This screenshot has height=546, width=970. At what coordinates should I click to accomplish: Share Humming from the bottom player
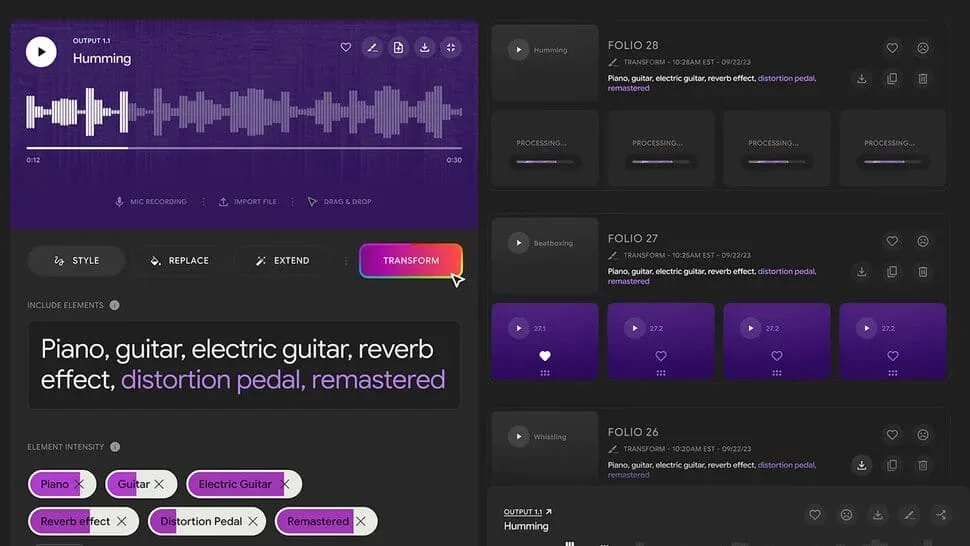[x=941, y=514]
